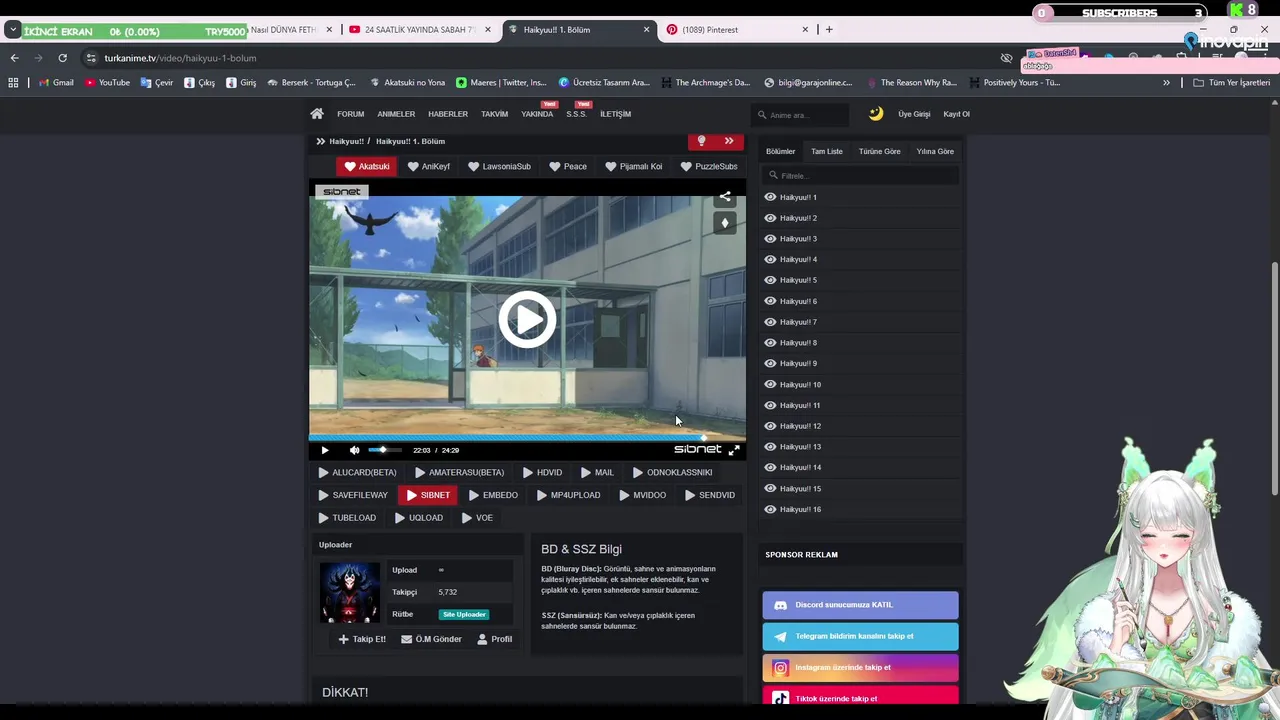
Task: Mute the video using the speaker icon
Action: pos(354,450)
